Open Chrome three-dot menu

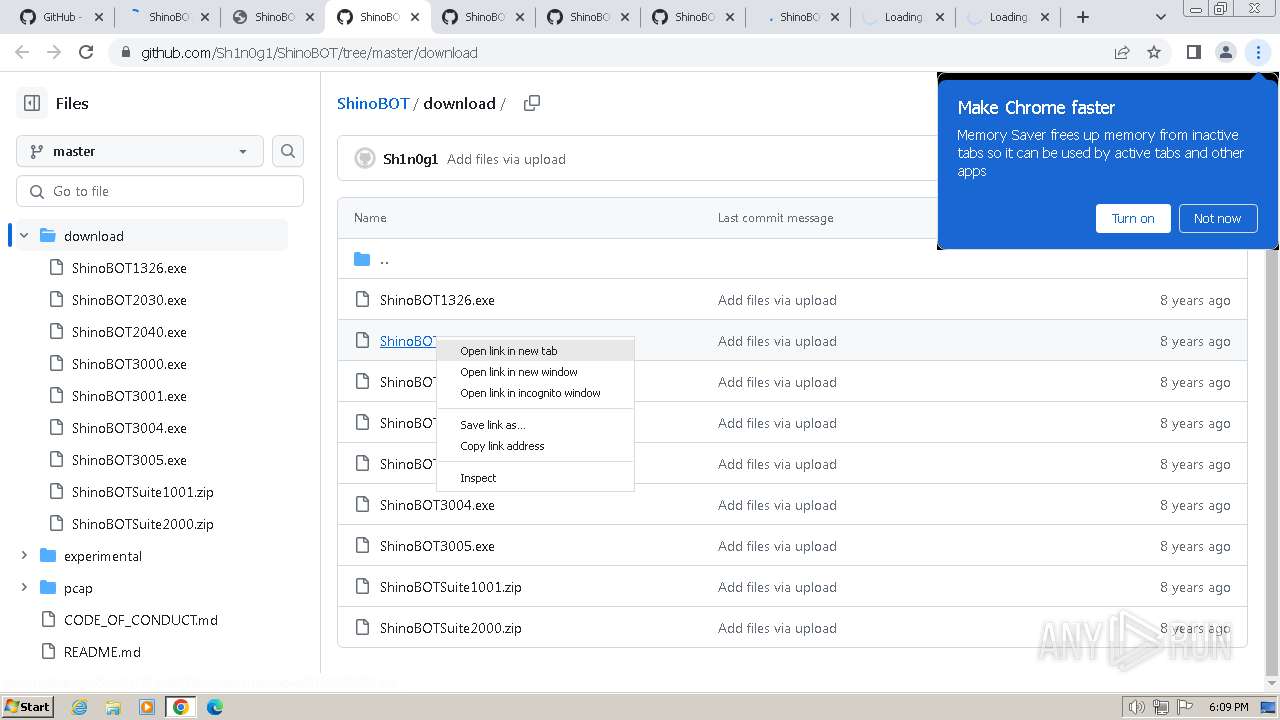click(x=1258, y=52)
